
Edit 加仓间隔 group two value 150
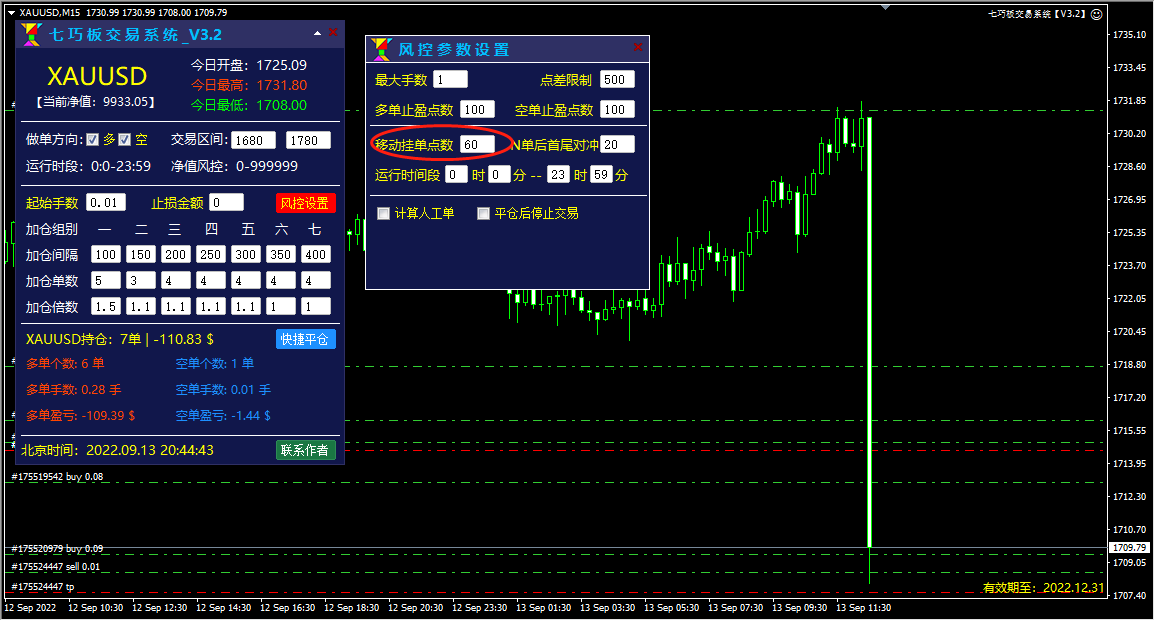[x=141, y=255]
